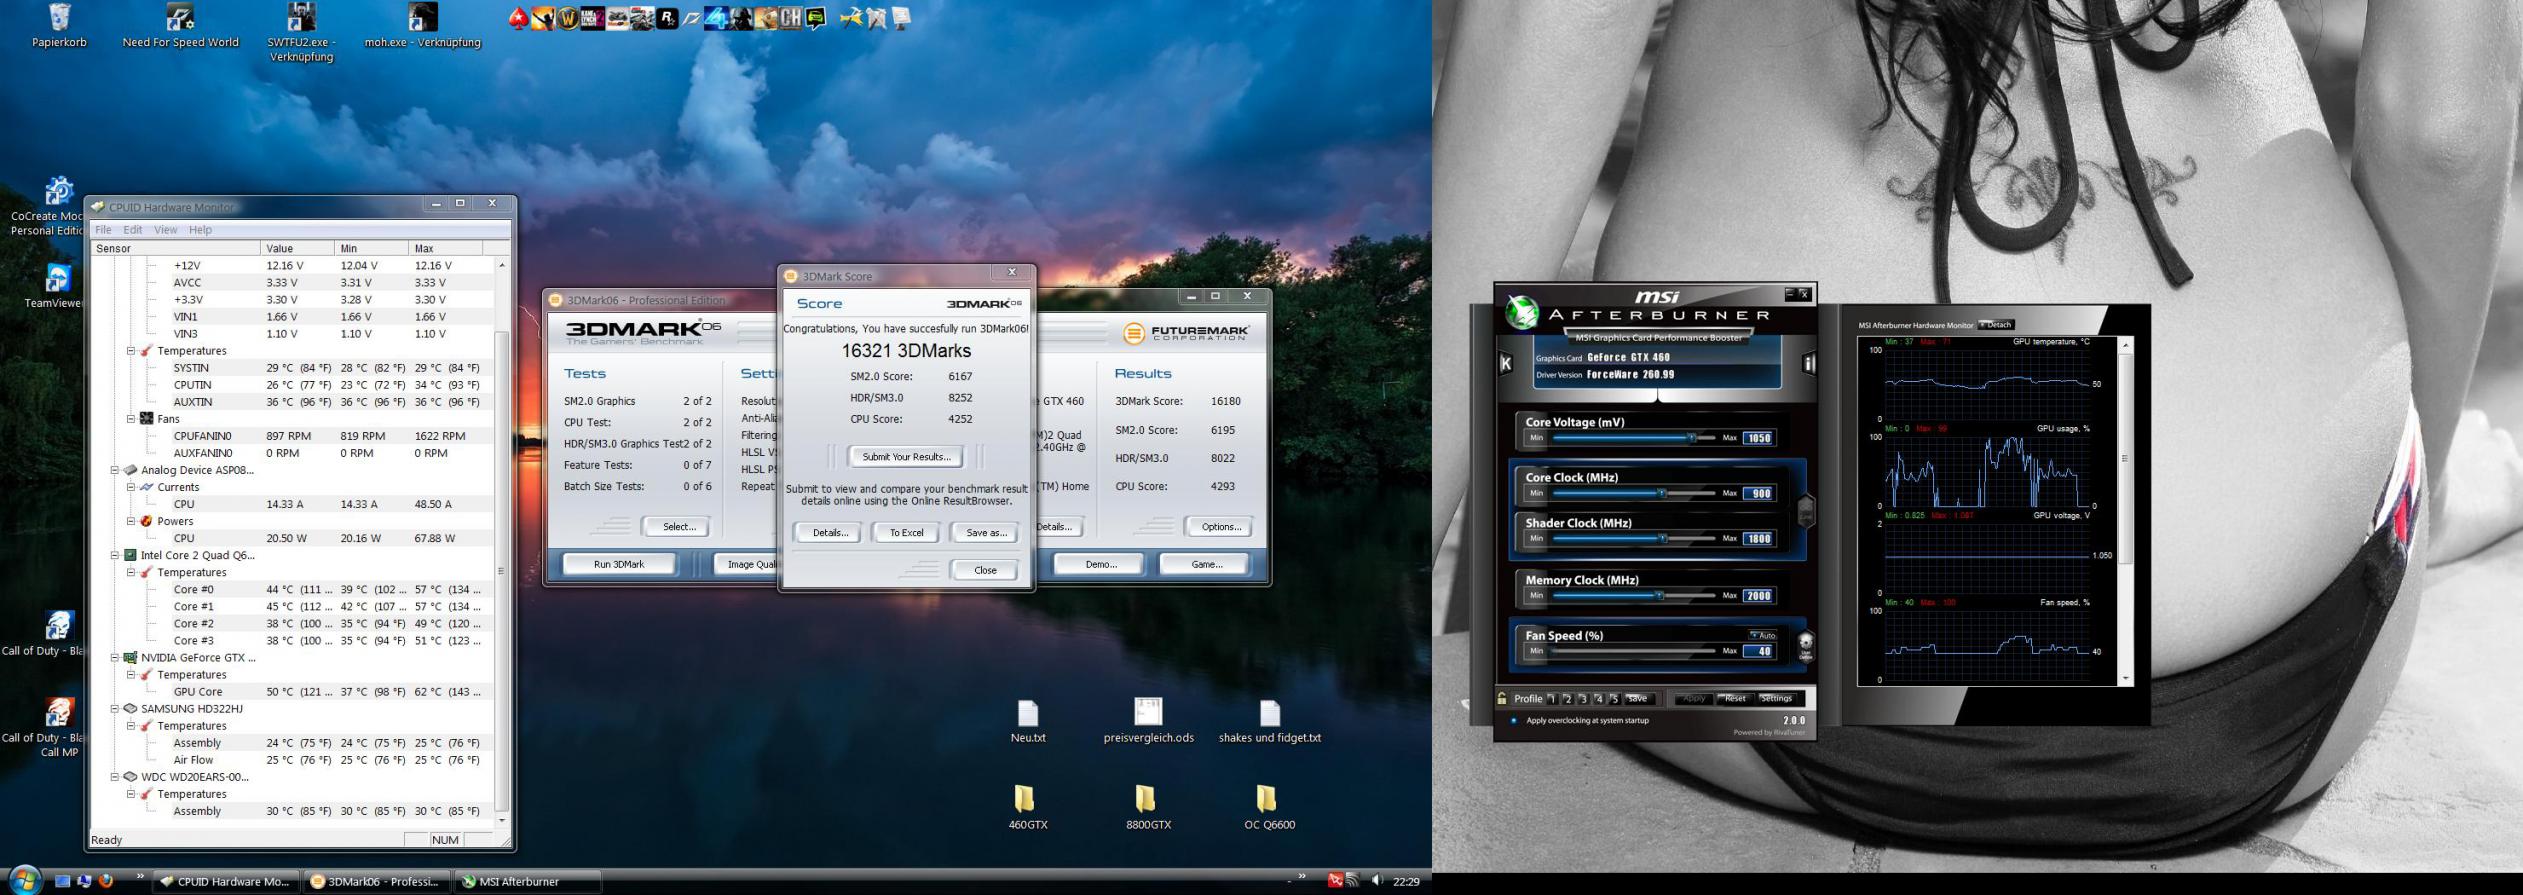The image size is (2523, 895).
Task: Open the moh.exe shortcut
Action: [x=422, y=26]
